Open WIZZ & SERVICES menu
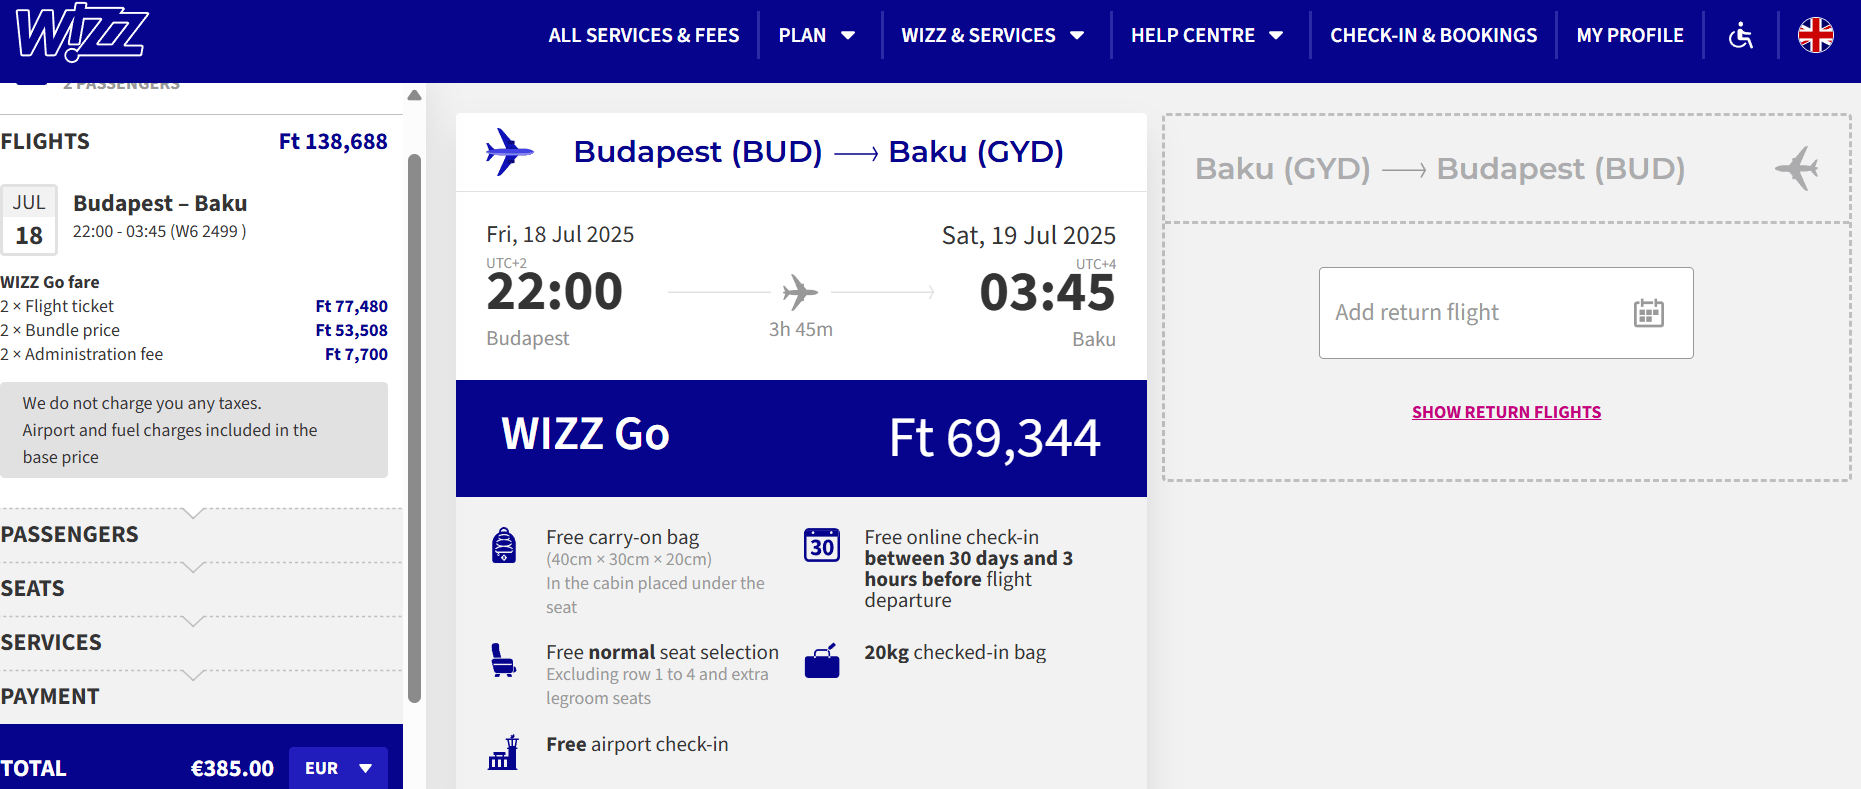This screenshot has width=1861, height=789. pyautogui.click(x=993, y=35)
